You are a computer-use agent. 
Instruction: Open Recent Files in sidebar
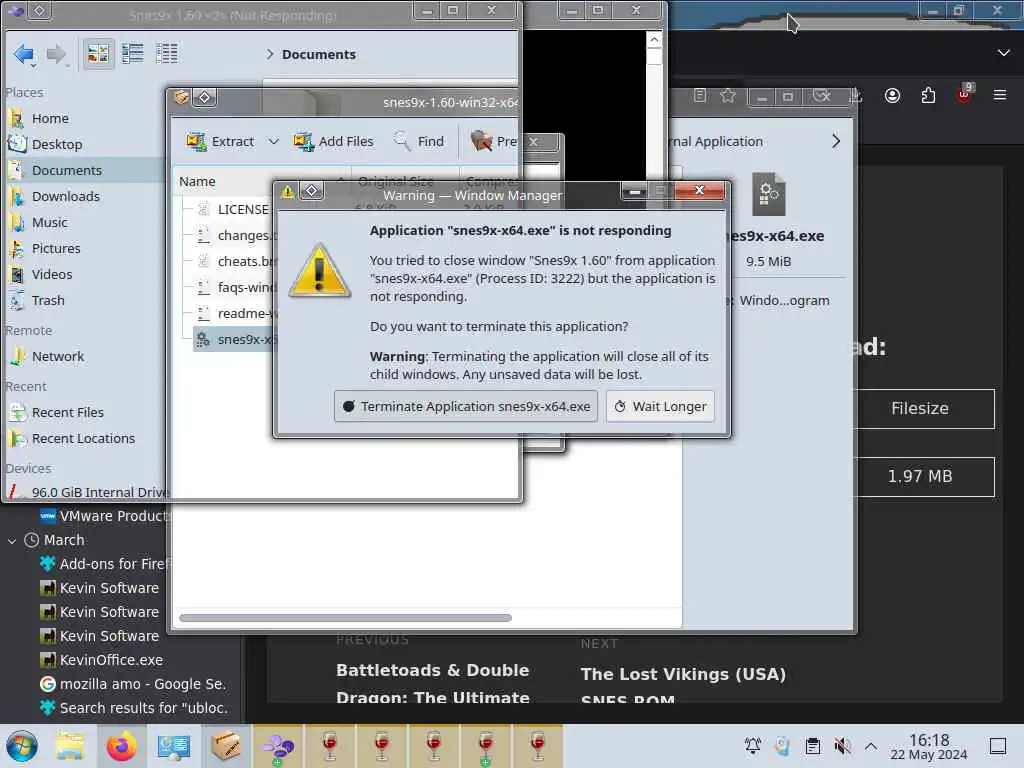point(67,413)
